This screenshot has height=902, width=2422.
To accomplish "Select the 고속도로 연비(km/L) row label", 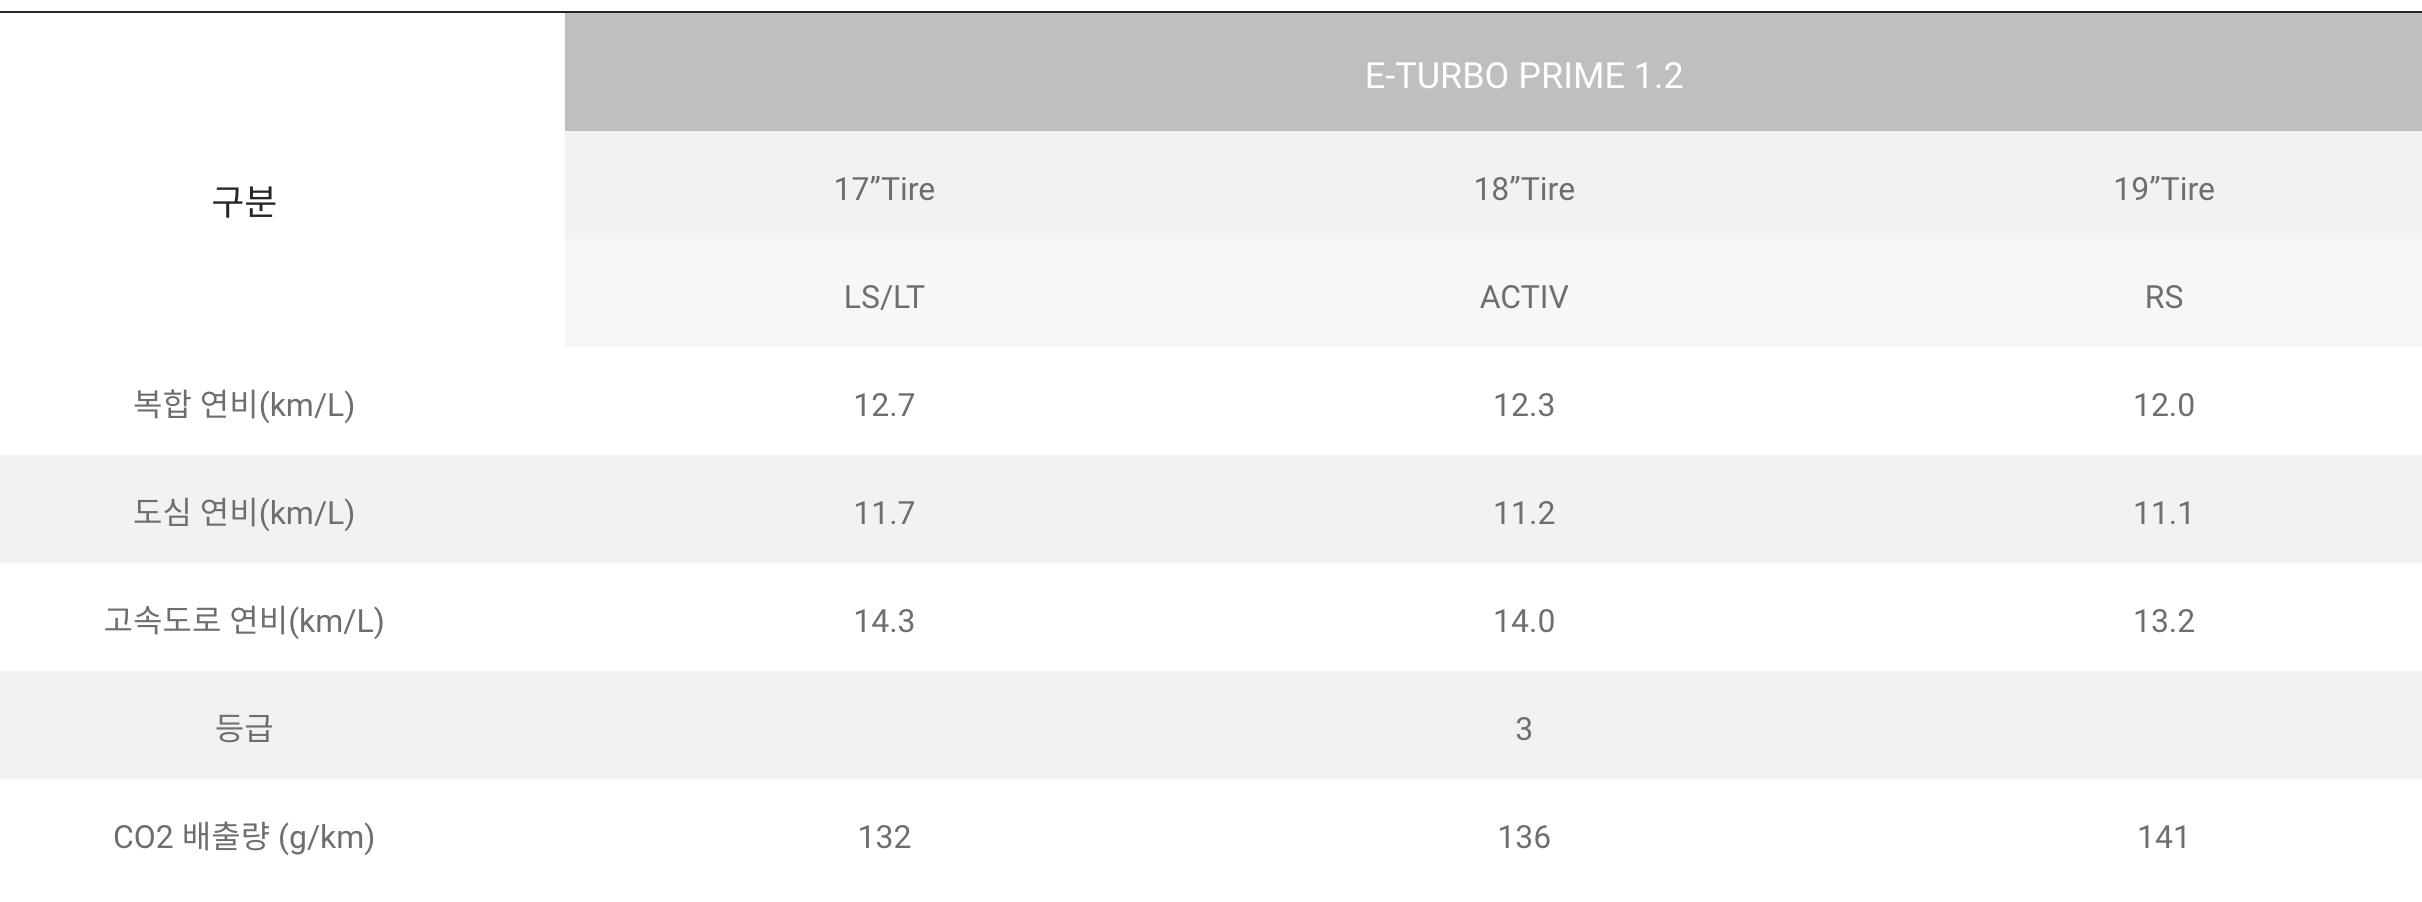I will pyautogui.click(x=244, y=621).
